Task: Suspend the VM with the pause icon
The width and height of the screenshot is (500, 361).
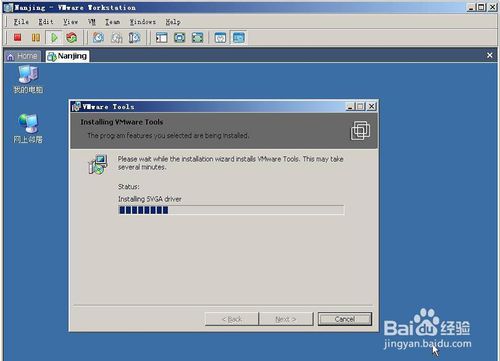Action: [36, 38]
